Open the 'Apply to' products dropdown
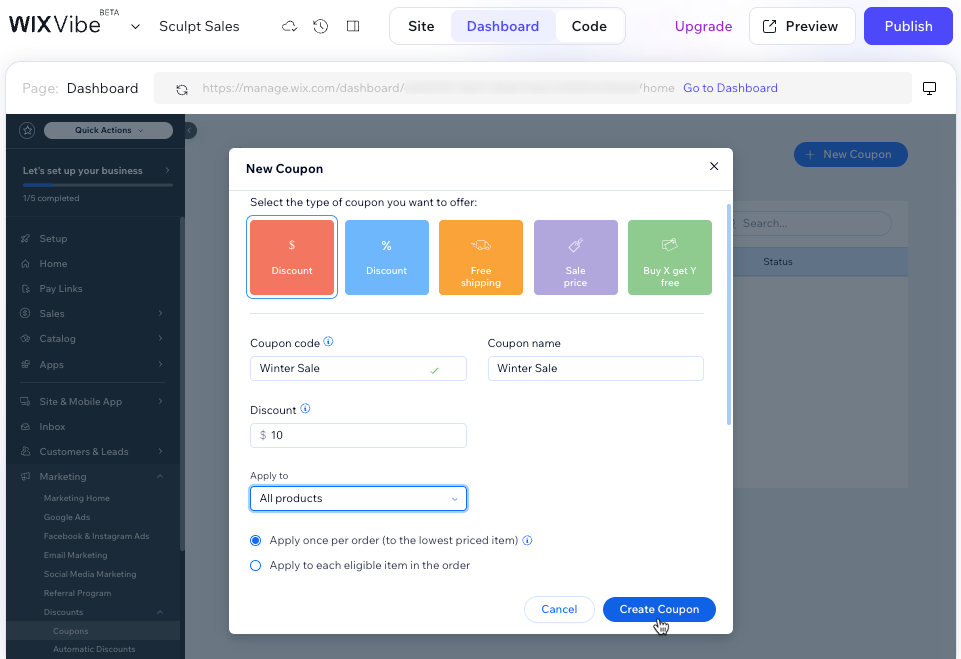Image resolution: width=961 pixels, height=659 pixels. (358, 498)
